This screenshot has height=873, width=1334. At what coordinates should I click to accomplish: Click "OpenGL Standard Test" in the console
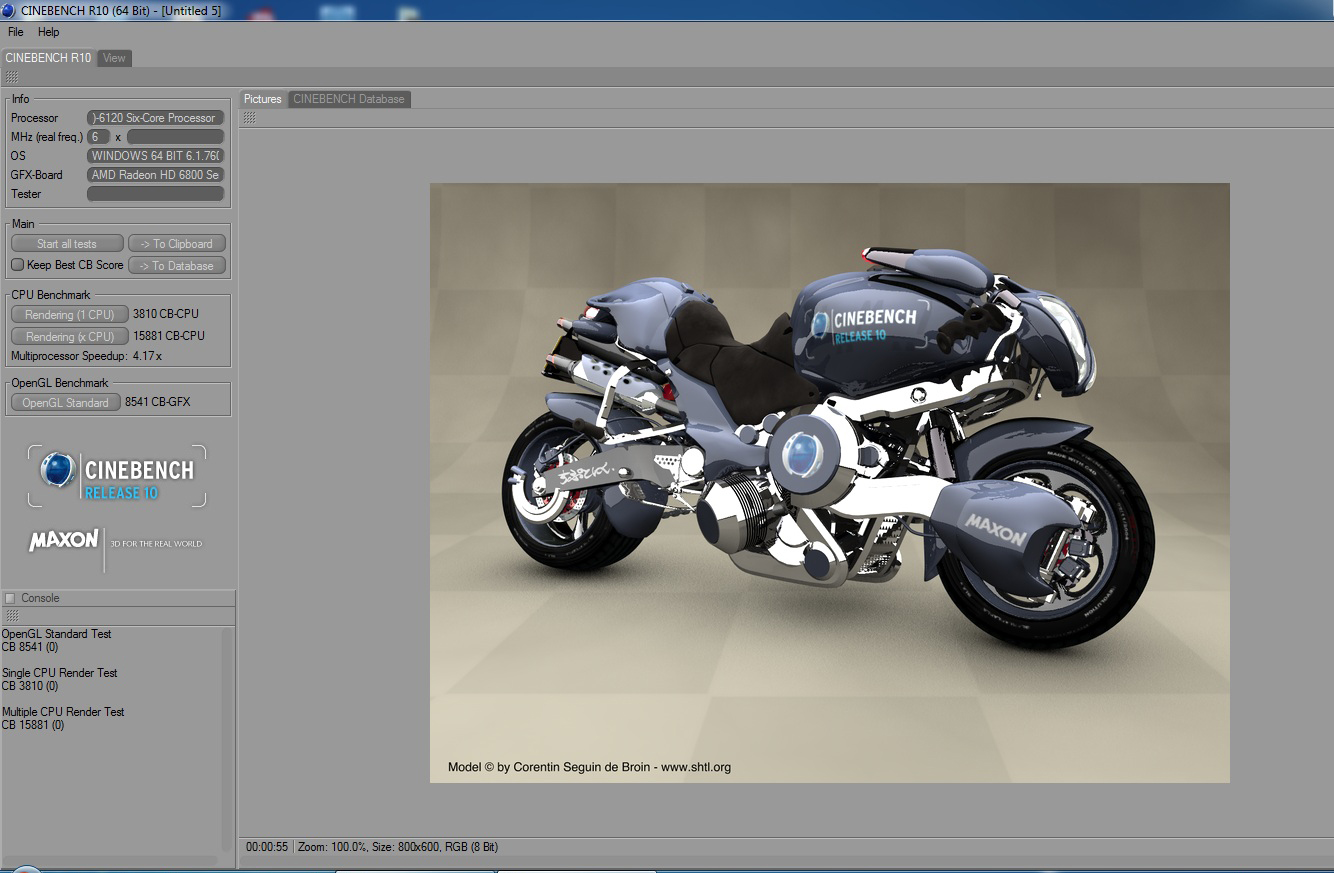57,634
